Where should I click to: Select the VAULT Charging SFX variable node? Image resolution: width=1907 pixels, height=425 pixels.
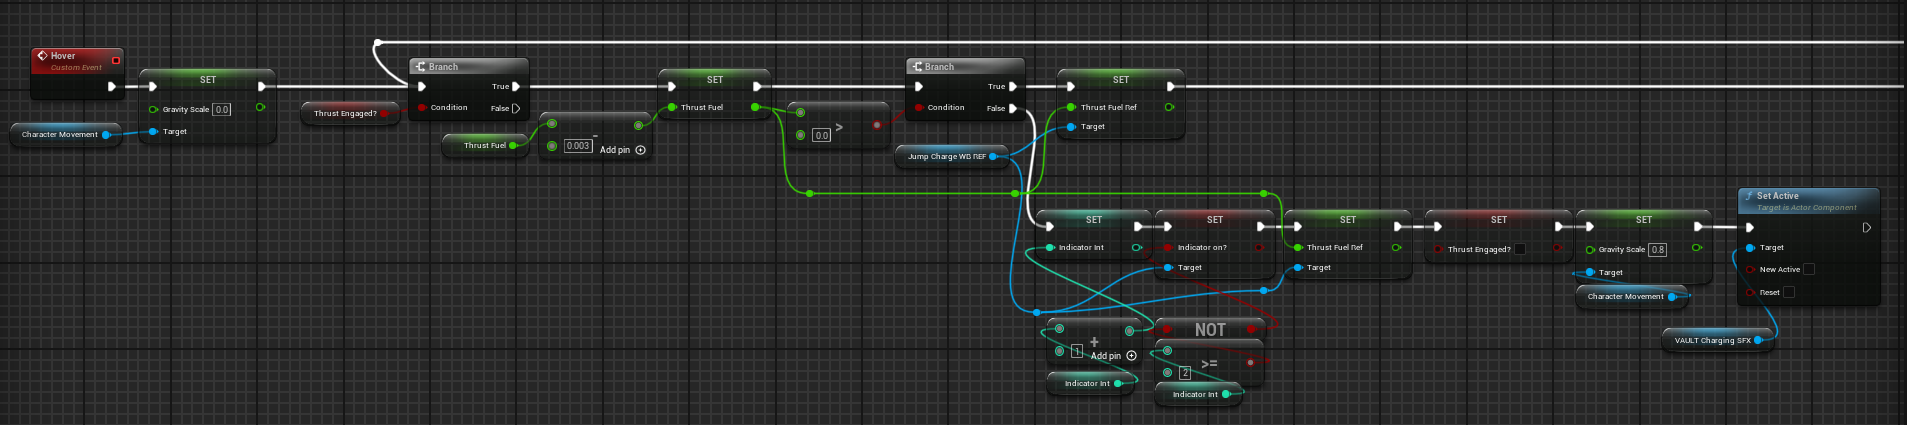click(1712, 340)
